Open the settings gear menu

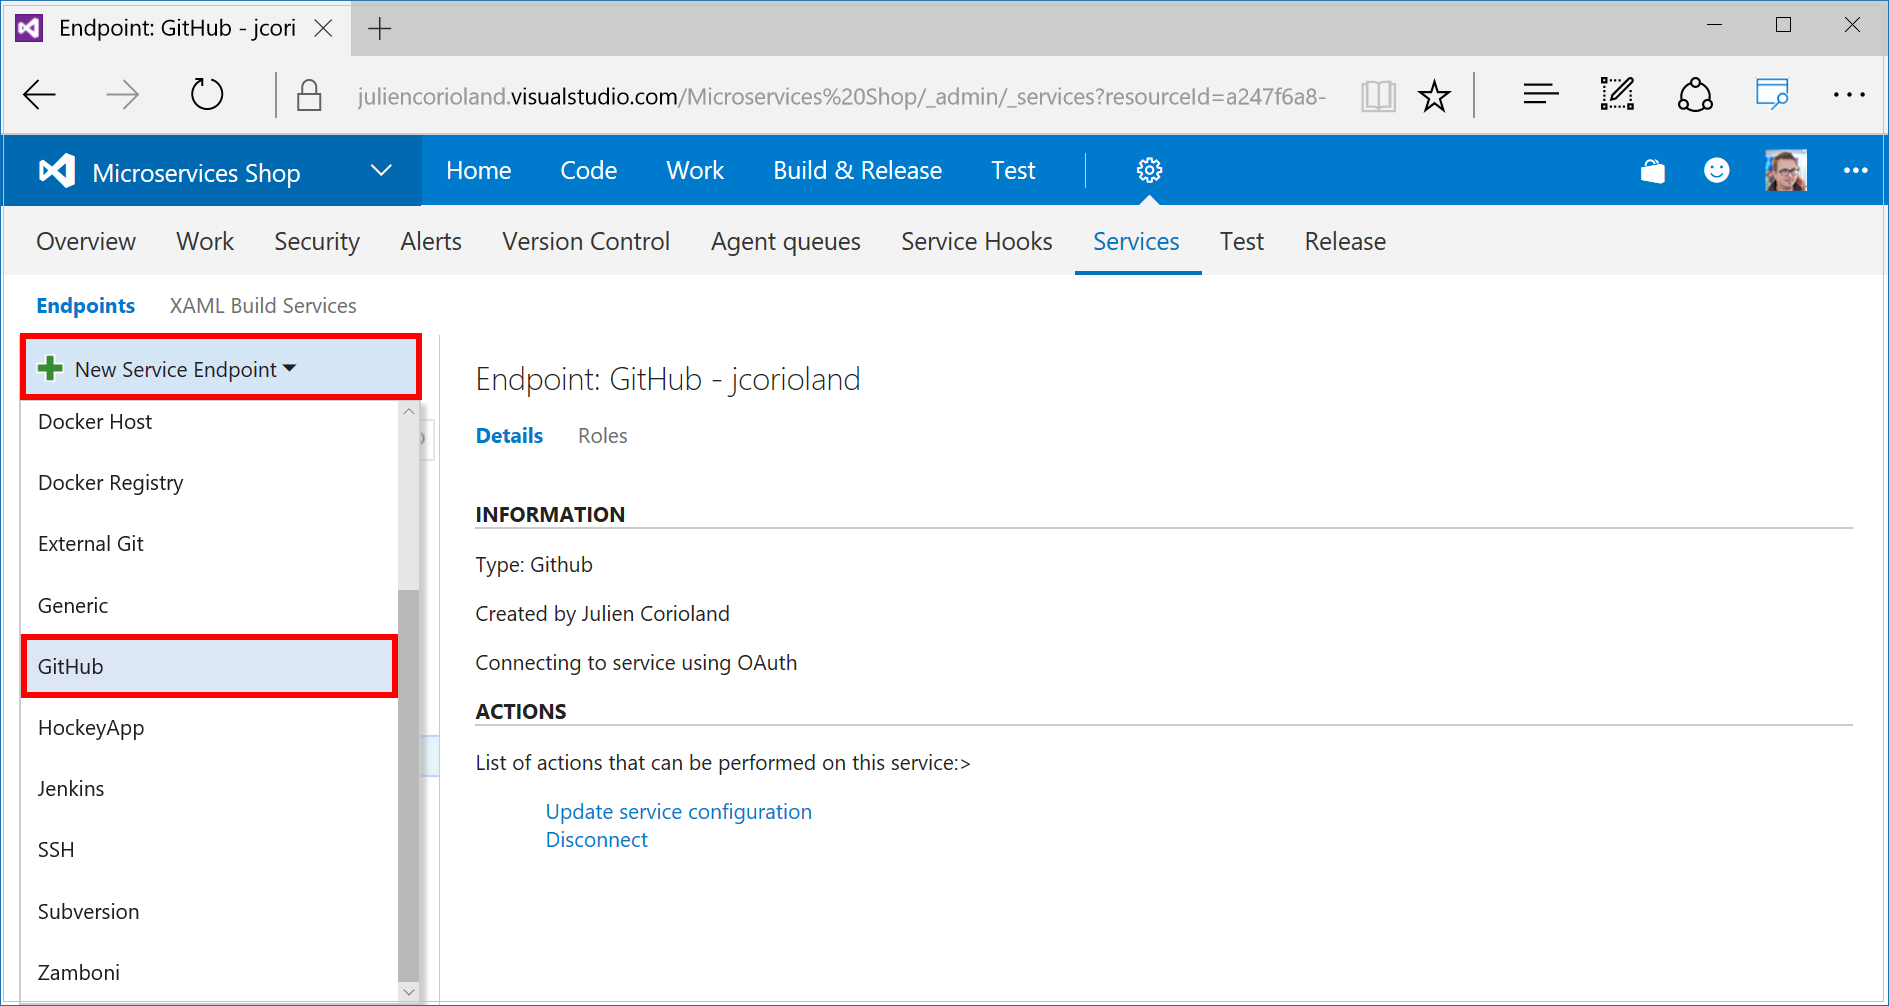[x=1148, y=170]
